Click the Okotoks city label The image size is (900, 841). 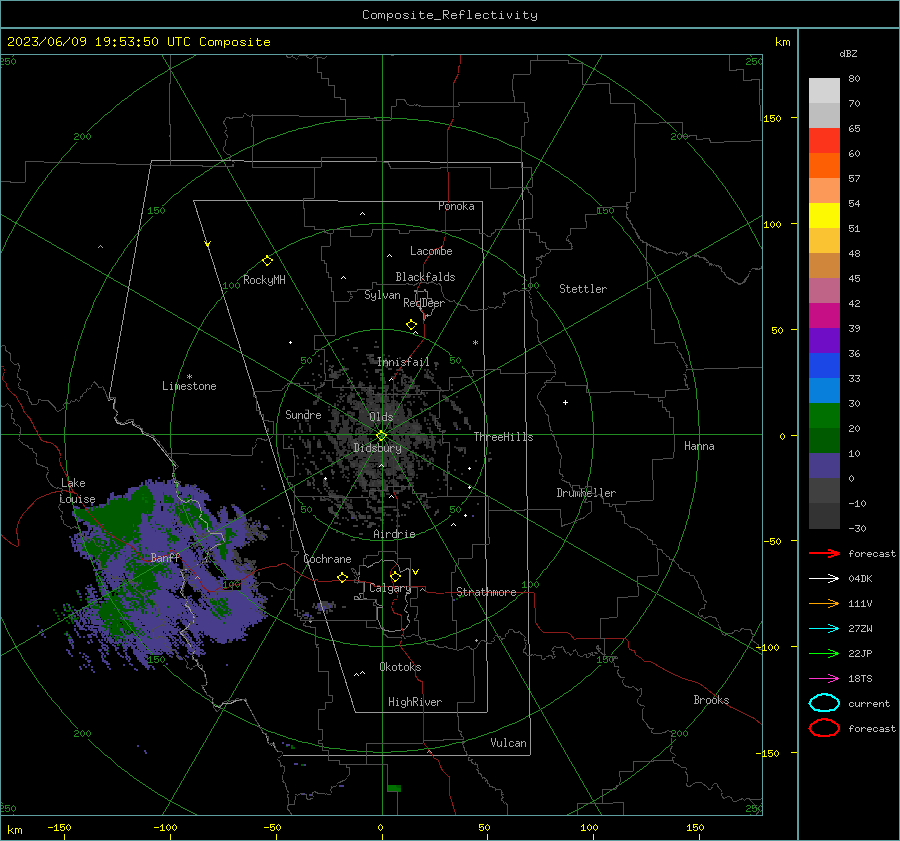(400, 667)
